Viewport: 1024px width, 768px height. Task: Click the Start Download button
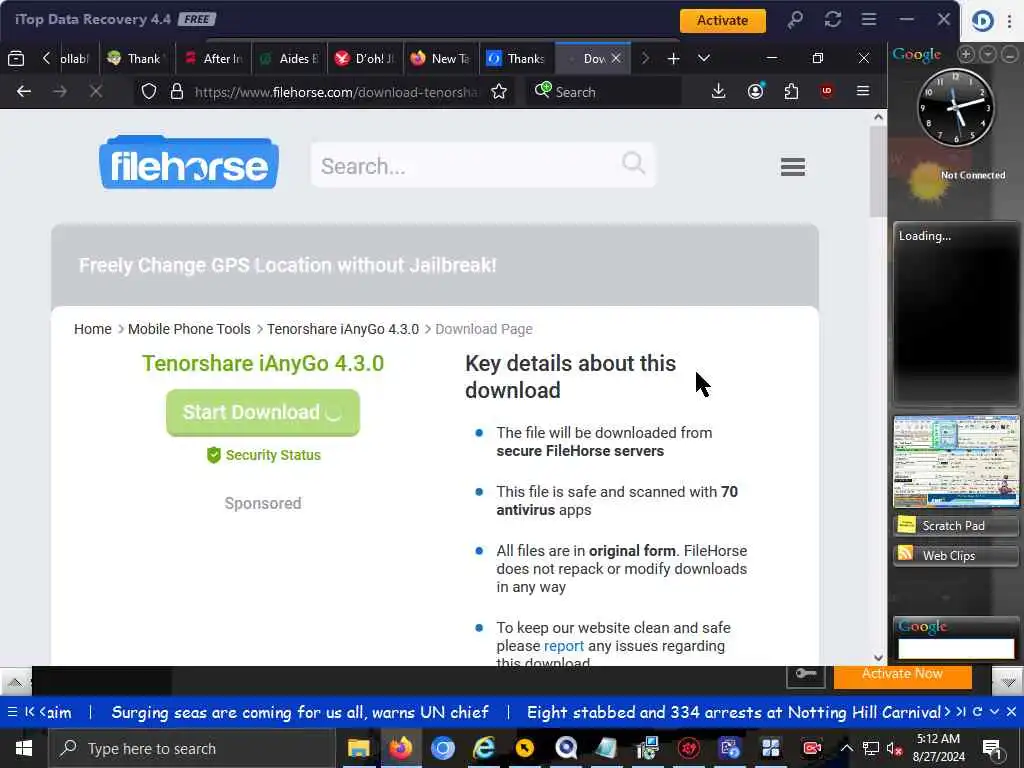(x=263, y=413)
